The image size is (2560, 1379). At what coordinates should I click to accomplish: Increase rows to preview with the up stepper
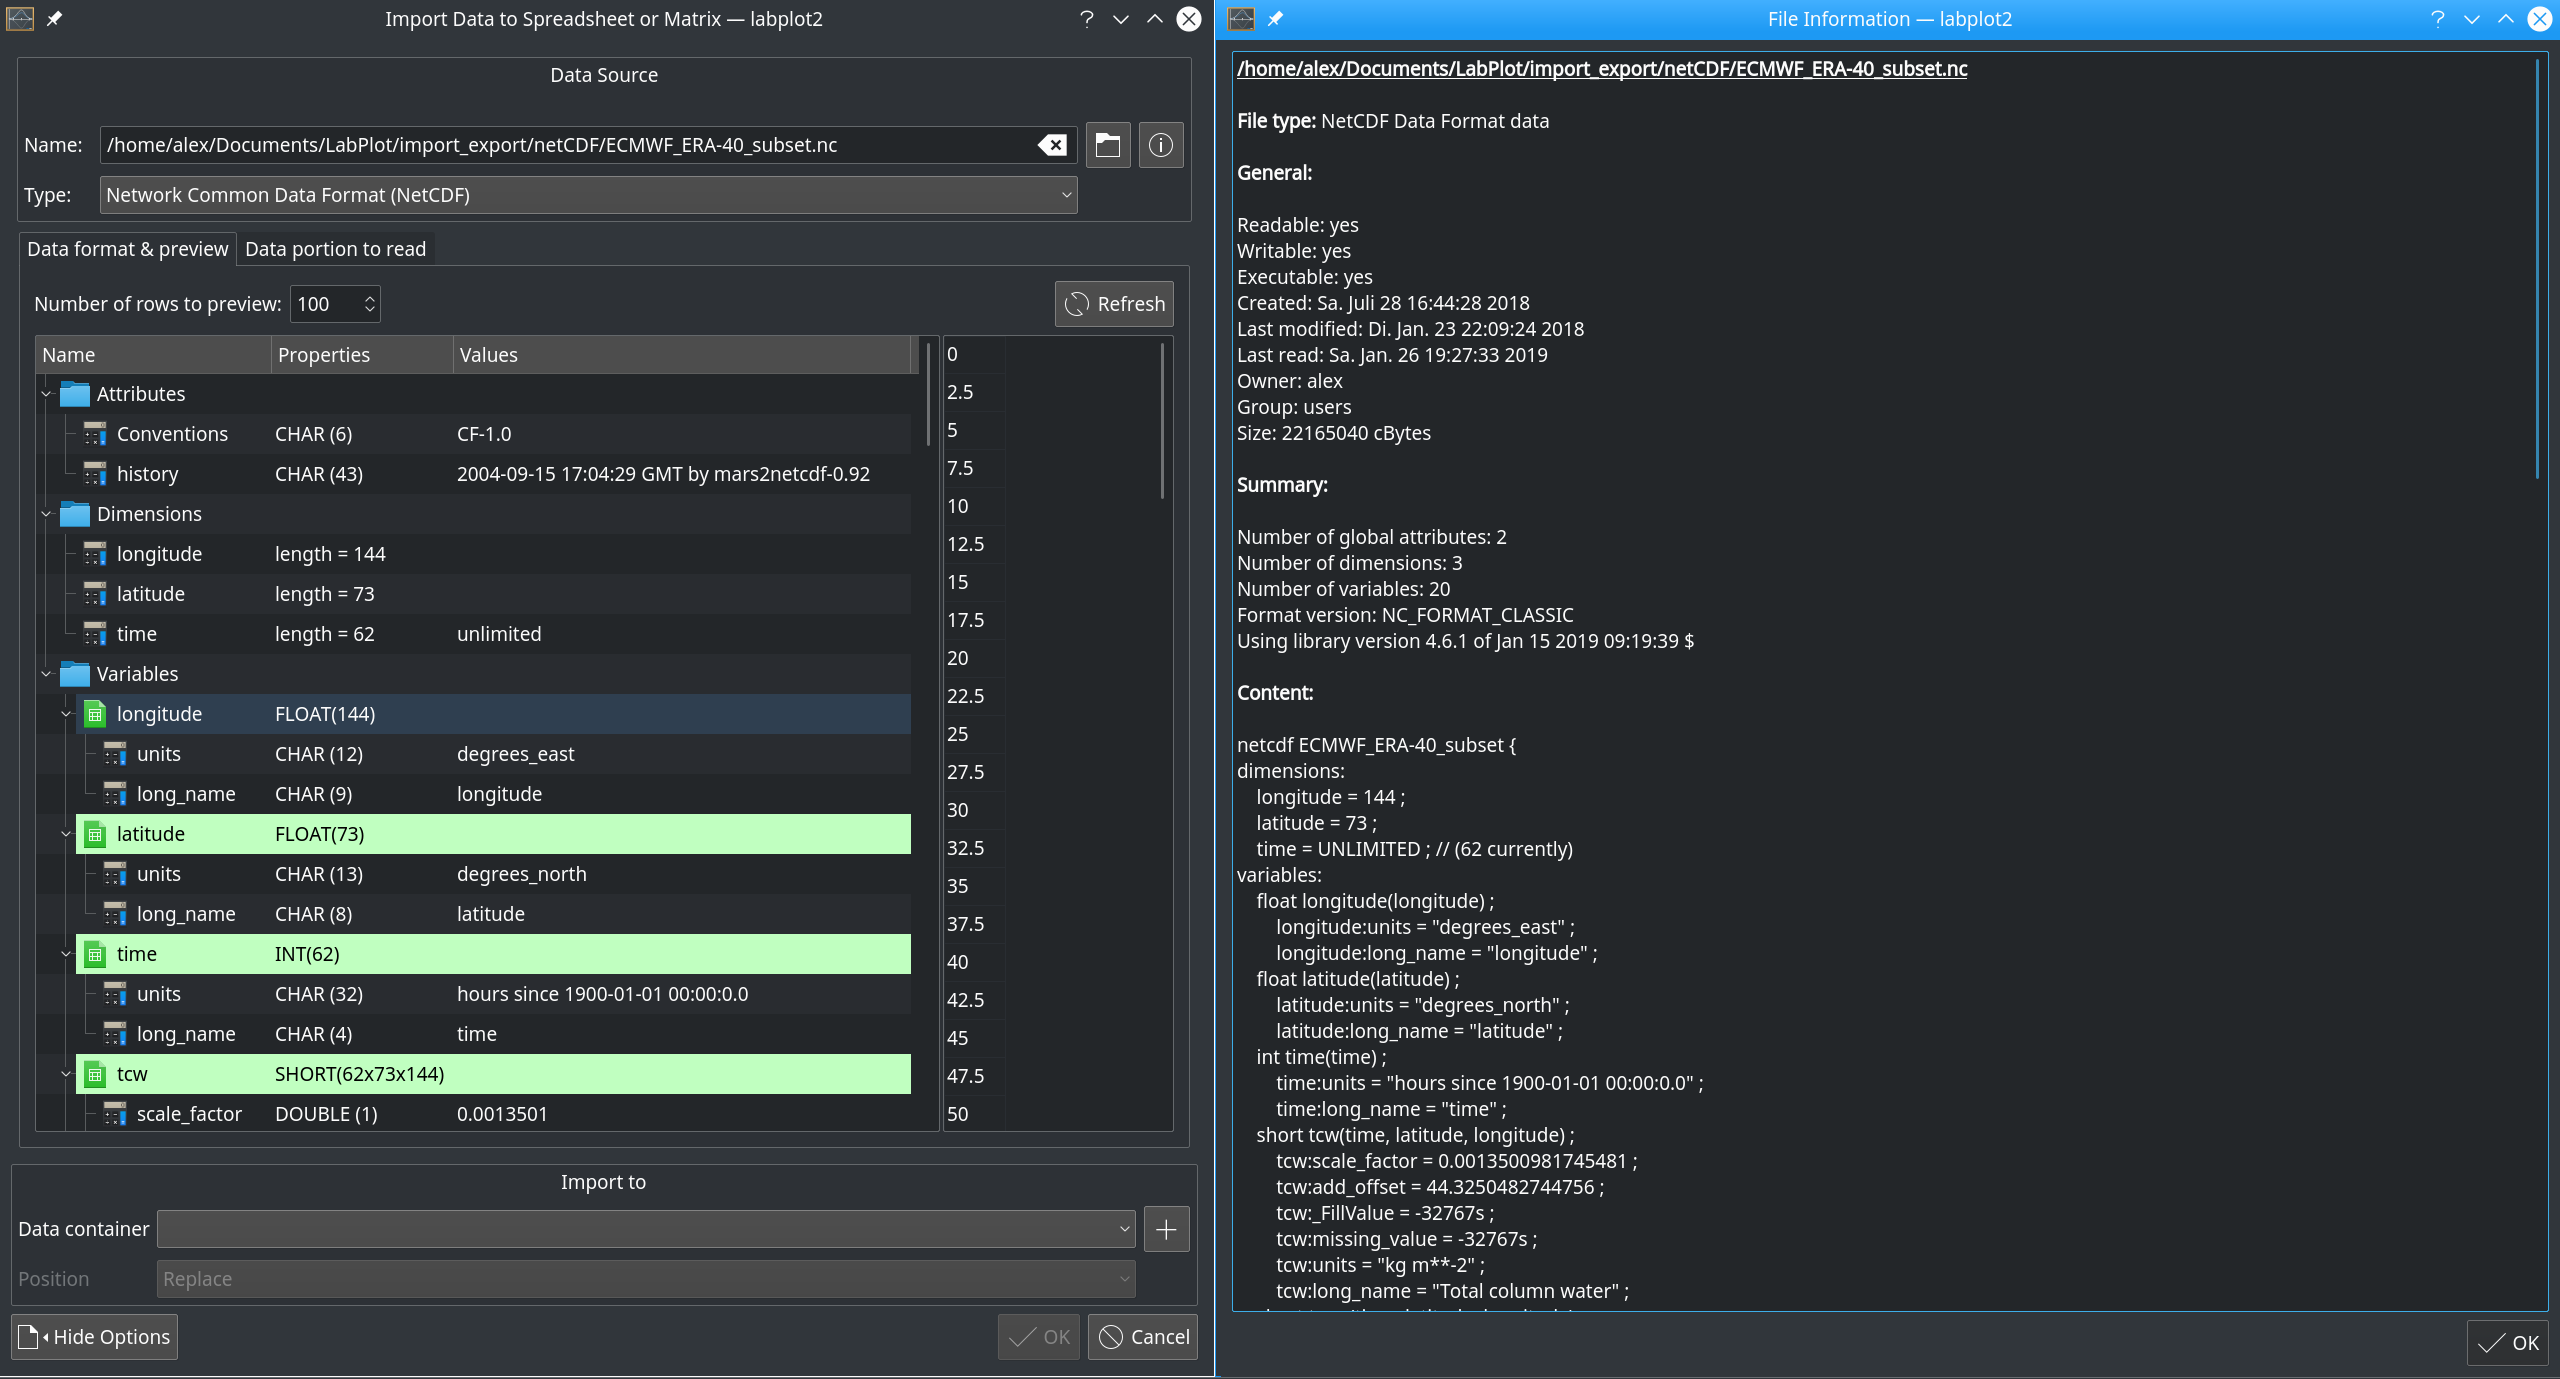(369, 296)
